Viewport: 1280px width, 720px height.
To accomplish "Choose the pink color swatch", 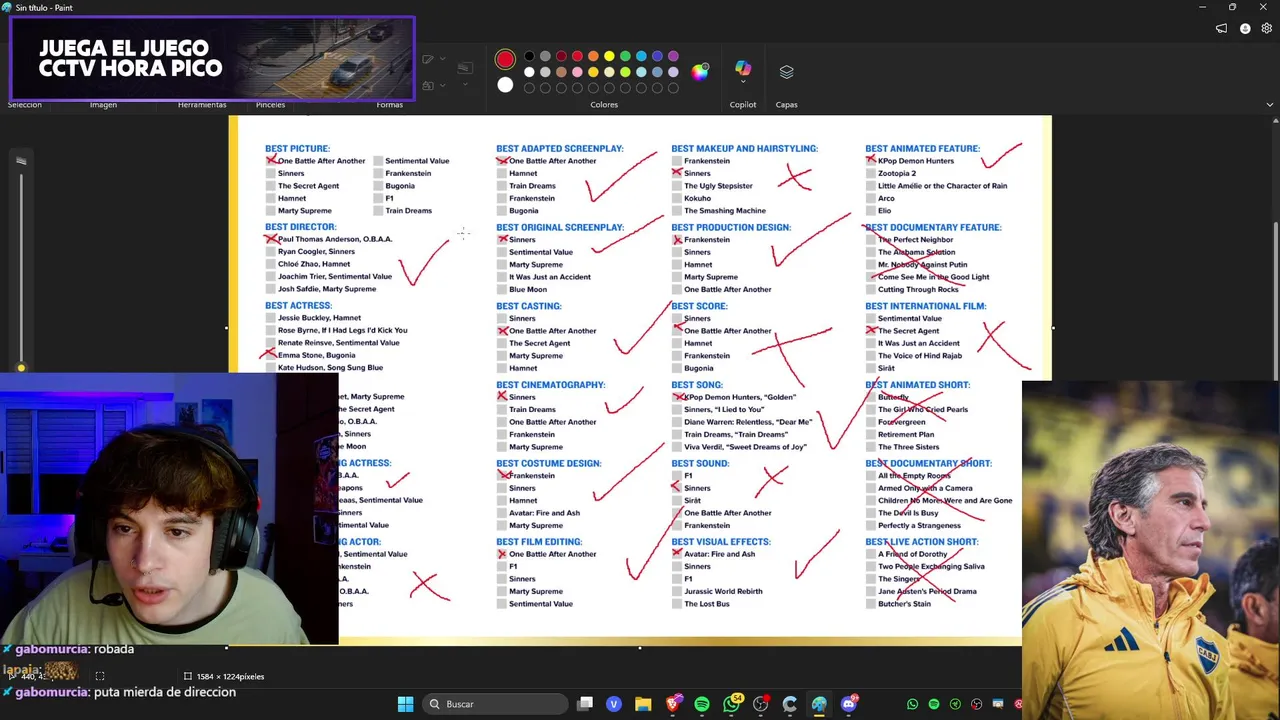I will pyautogui.click(x=577, y=72).
